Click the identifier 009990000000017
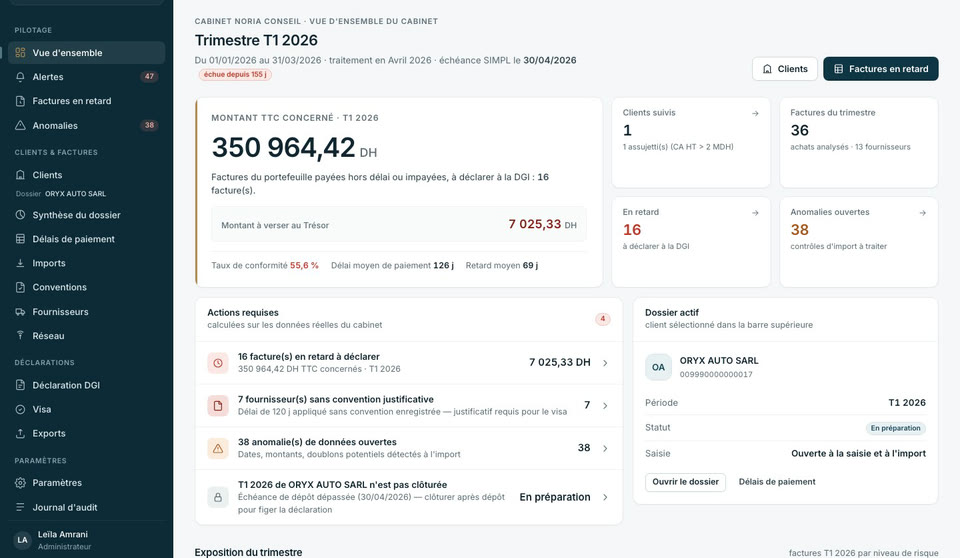Viewport: 960px width, 558px height. pyautogui.click(x=716, y=374)
